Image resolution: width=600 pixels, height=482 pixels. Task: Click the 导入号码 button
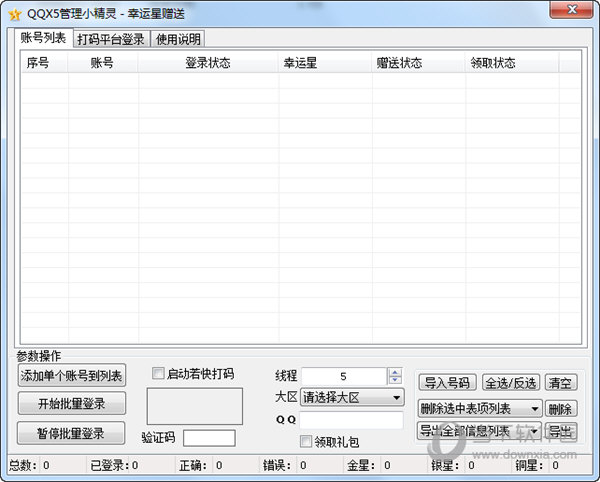tap(447, 383)
